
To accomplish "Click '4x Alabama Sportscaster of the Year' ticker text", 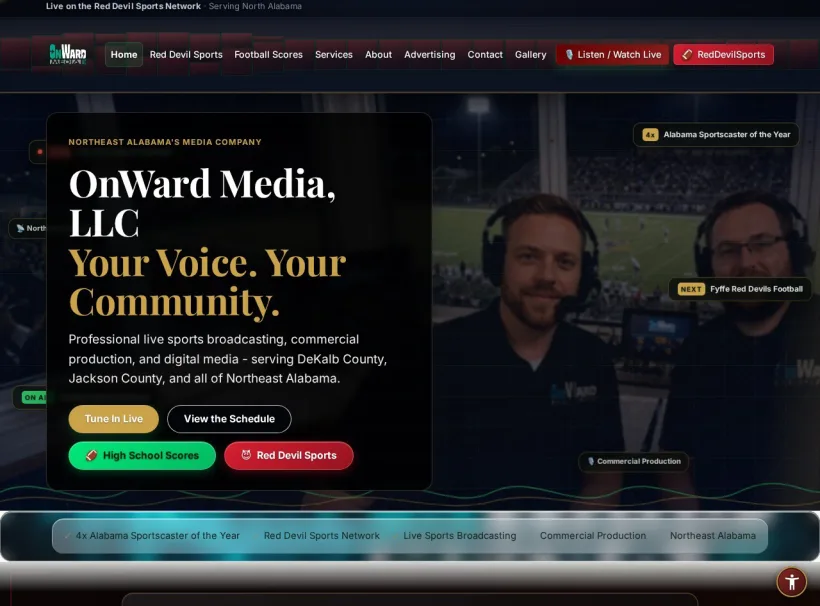I will click(157, 535).
